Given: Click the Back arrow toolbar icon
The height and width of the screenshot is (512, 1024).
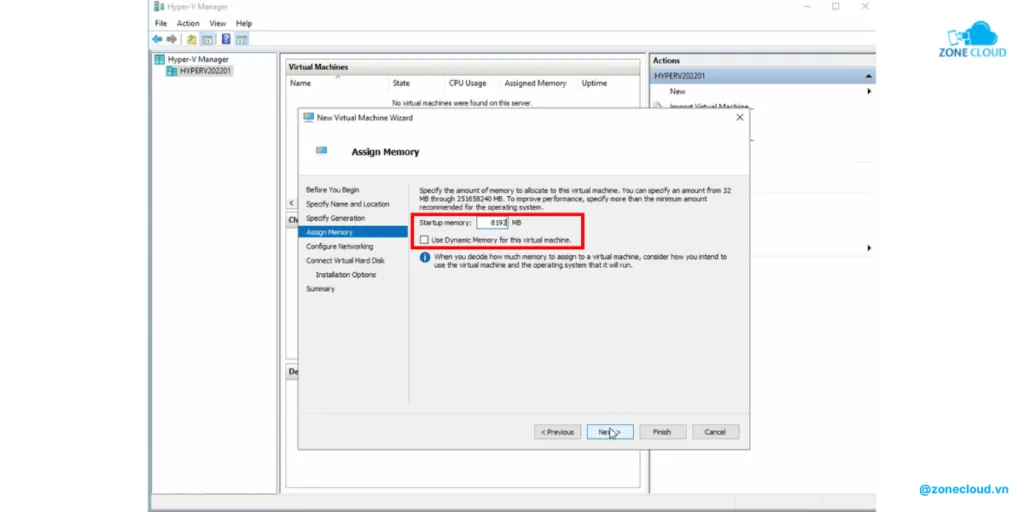Looking at the screenshot, I should click(157, 39).
